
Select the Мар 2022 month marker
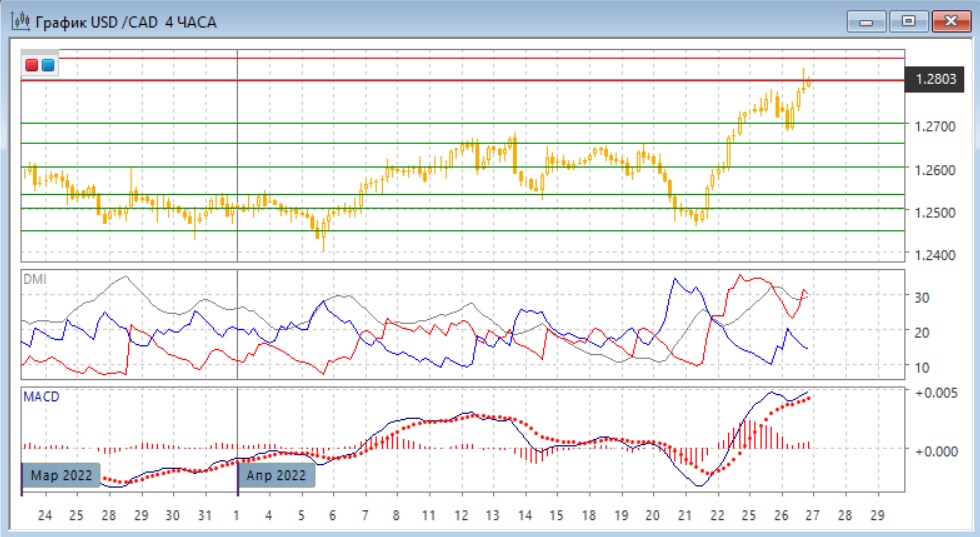pyautogui.click(x=61, y=476)
